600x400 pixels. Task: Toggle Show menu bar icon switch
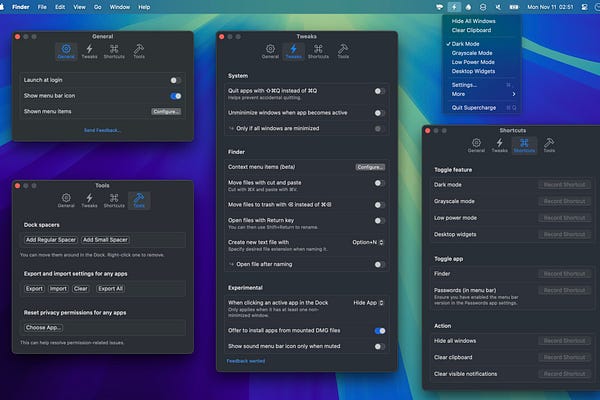point(176,96)
